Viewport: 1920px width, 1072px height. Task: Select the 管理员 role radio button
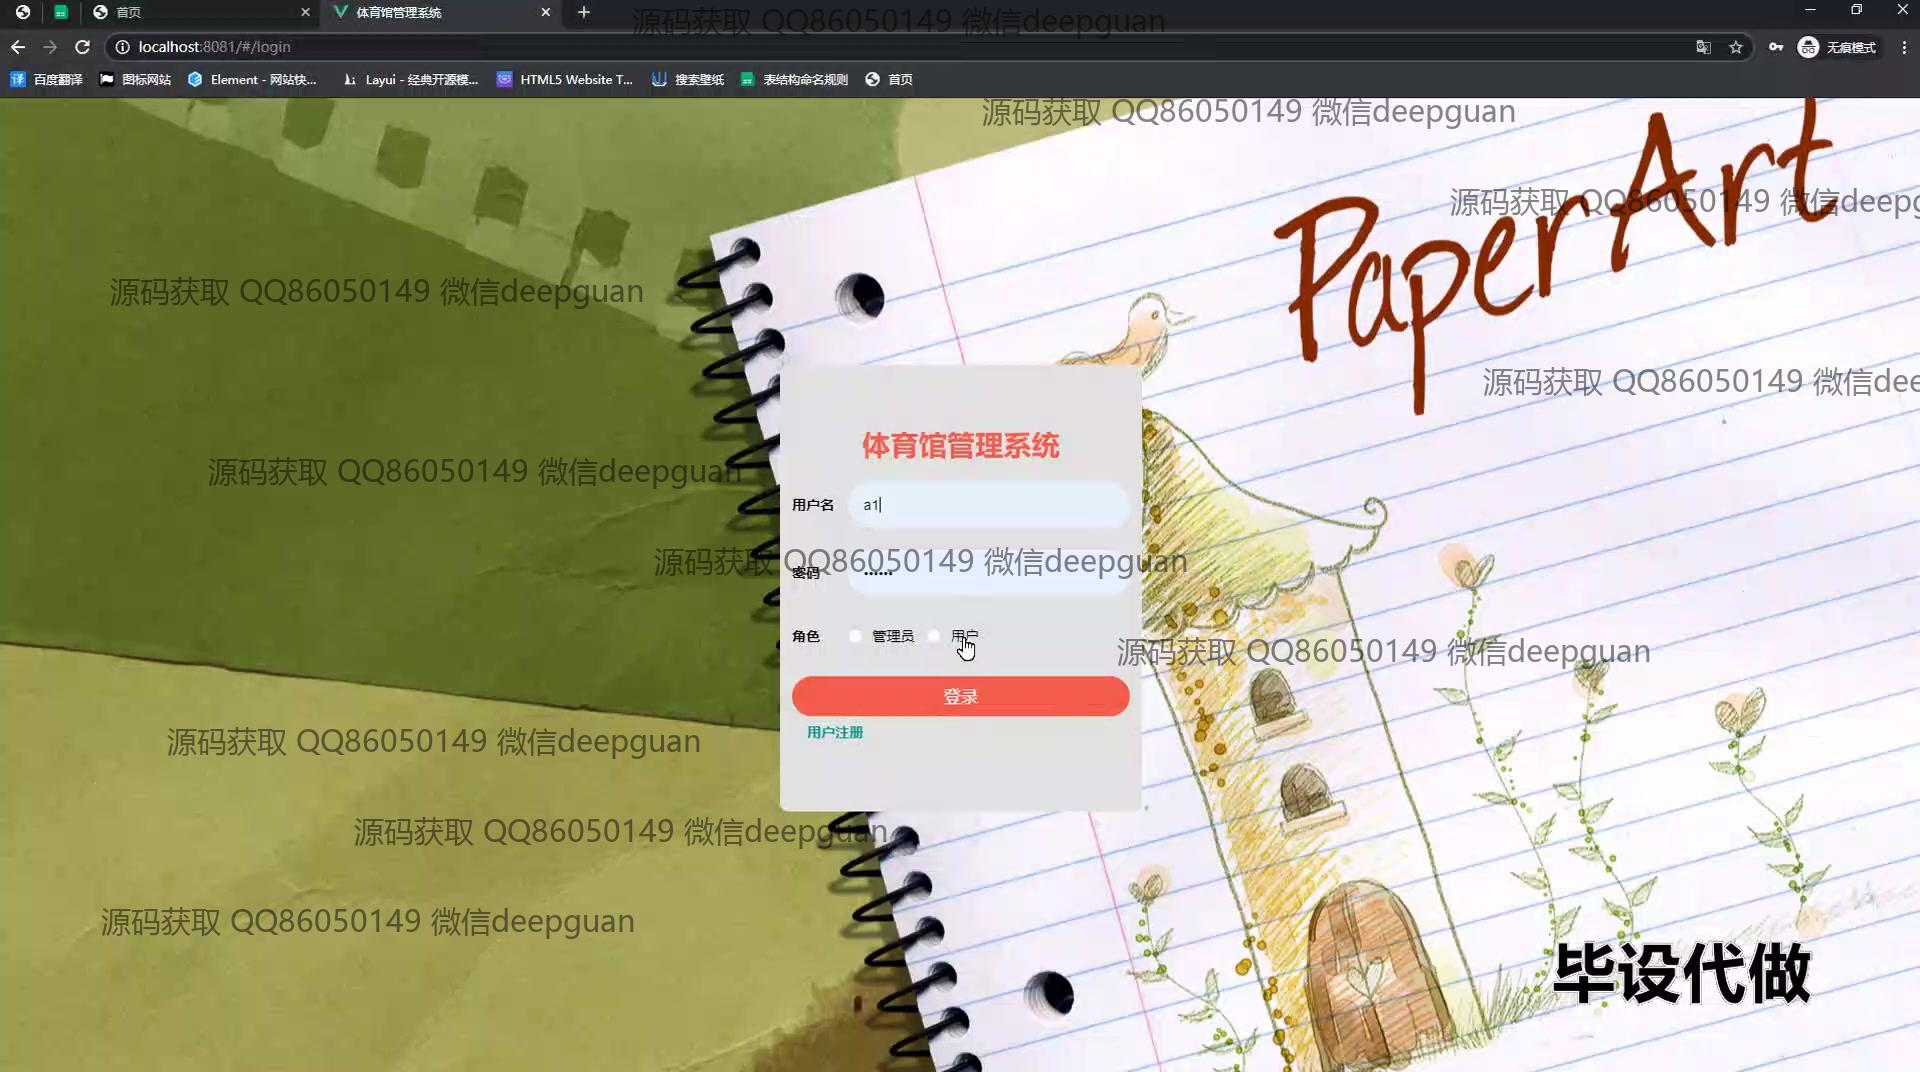click(855, 636)
